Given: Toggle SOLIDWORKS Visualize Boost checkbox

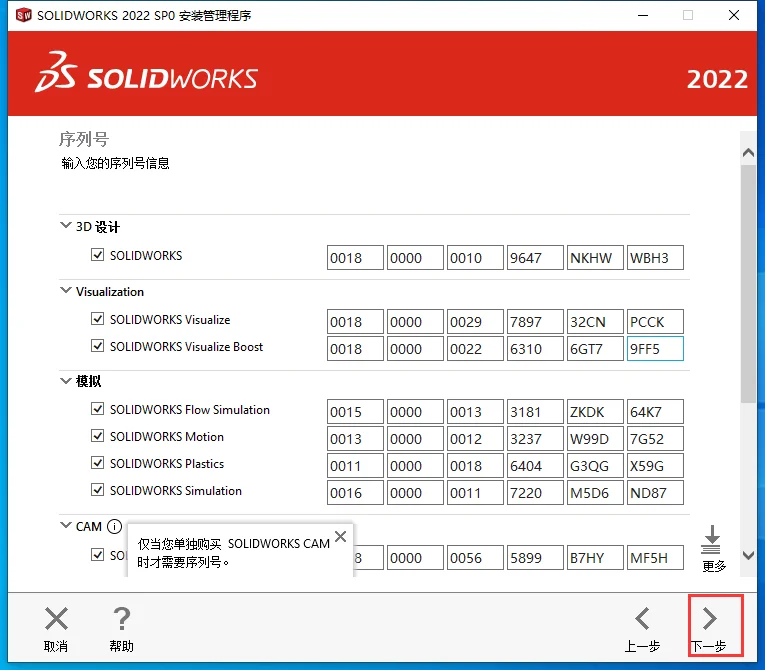Looking at the screenshot, I should (x=98, y=346).
